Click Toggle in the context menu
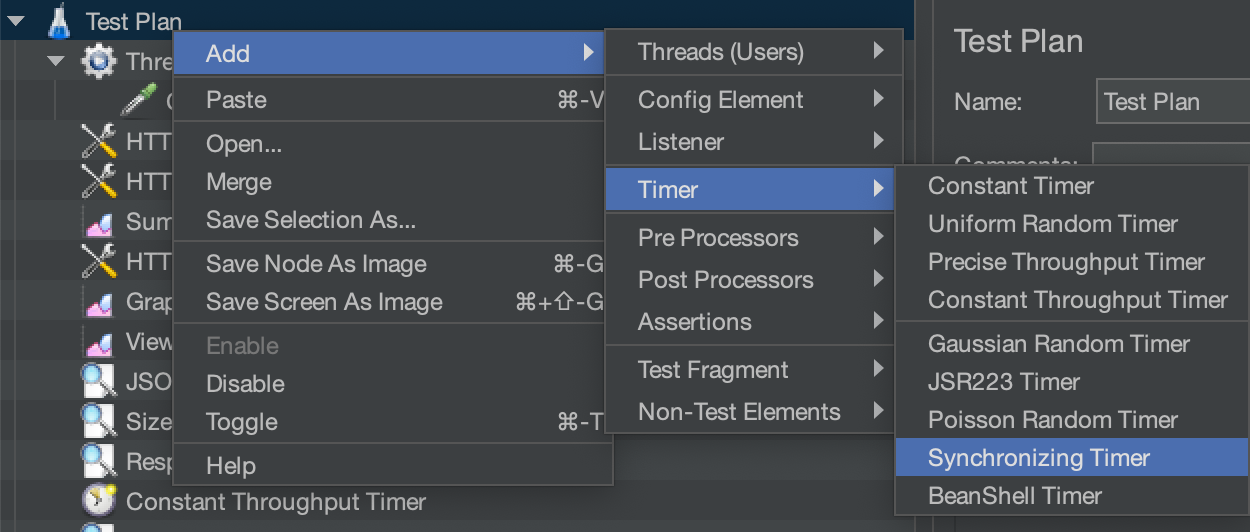 click(241, 422)
